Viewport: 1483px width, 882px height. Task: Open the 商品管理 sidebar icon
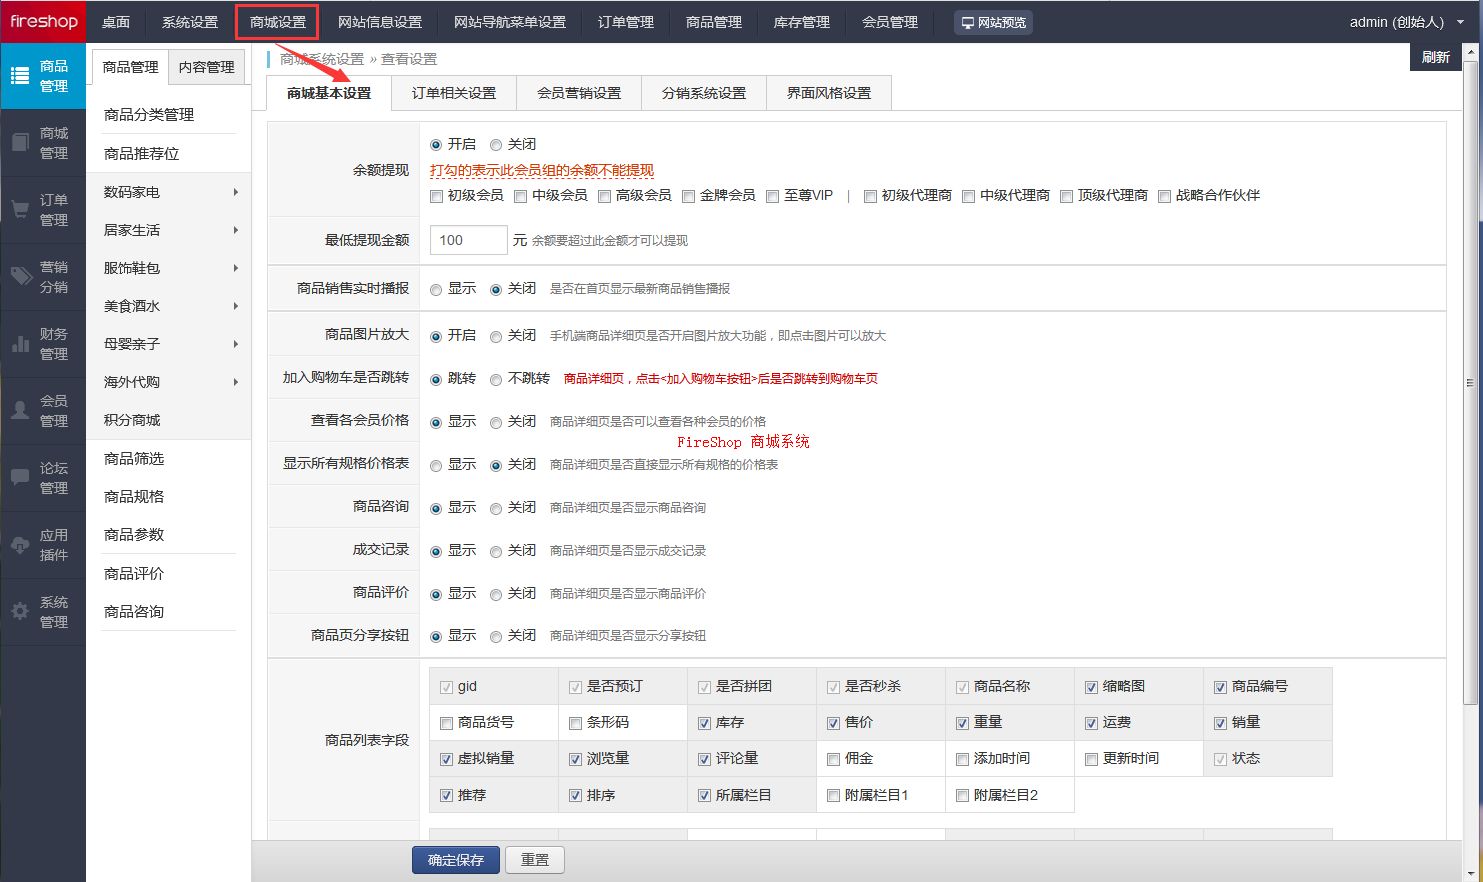pos(19,75)
